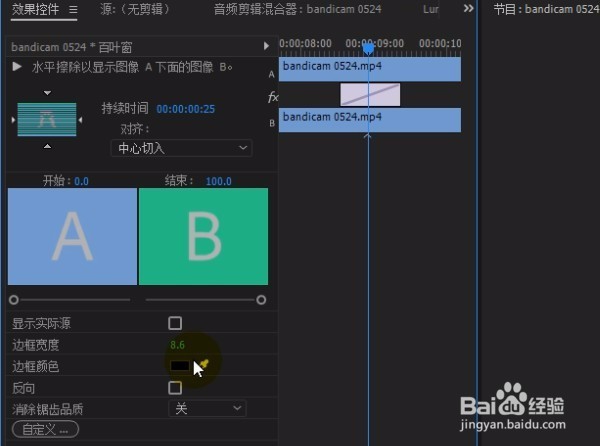Click the end preview slider handle under B
Image resolution: width=600 pixels, height=446 pixels.
[261, 300]
